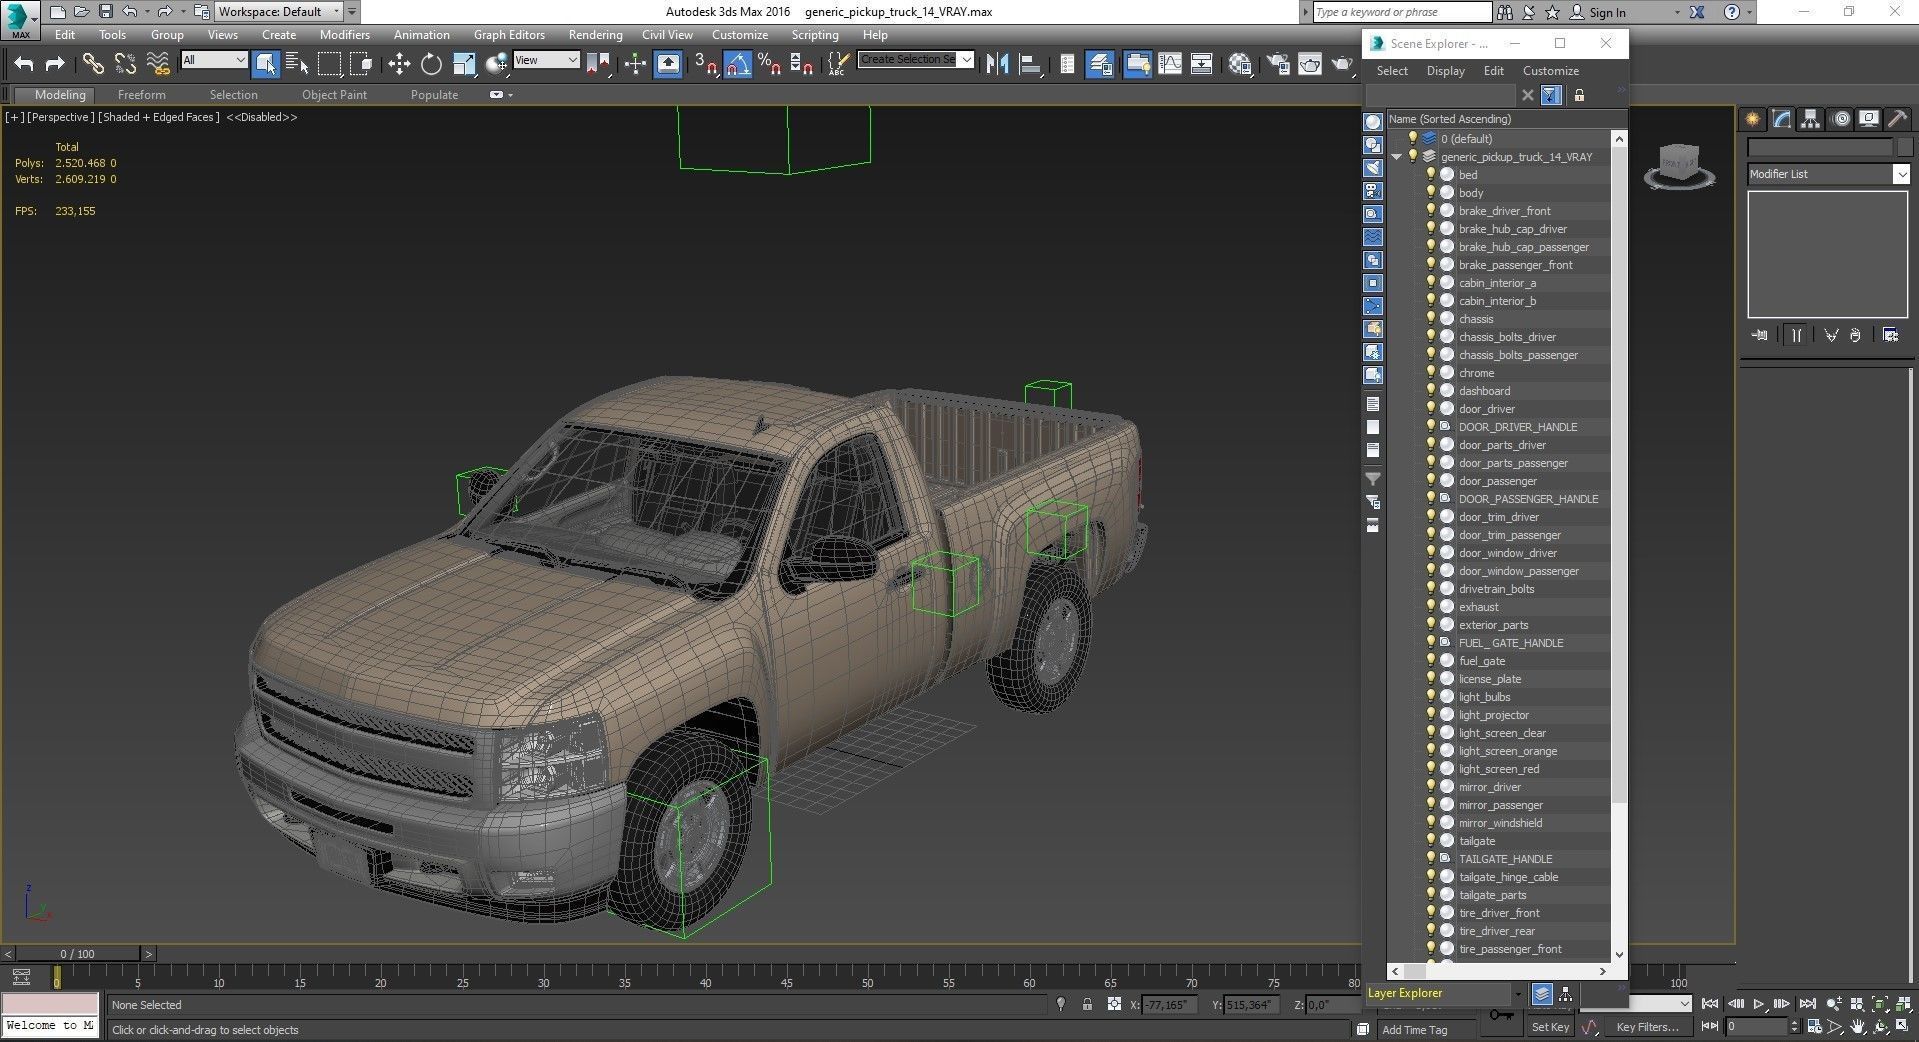Open the Modifiers menu
Viewport: 1919px width, 1042px height.
tap(345, 35)
